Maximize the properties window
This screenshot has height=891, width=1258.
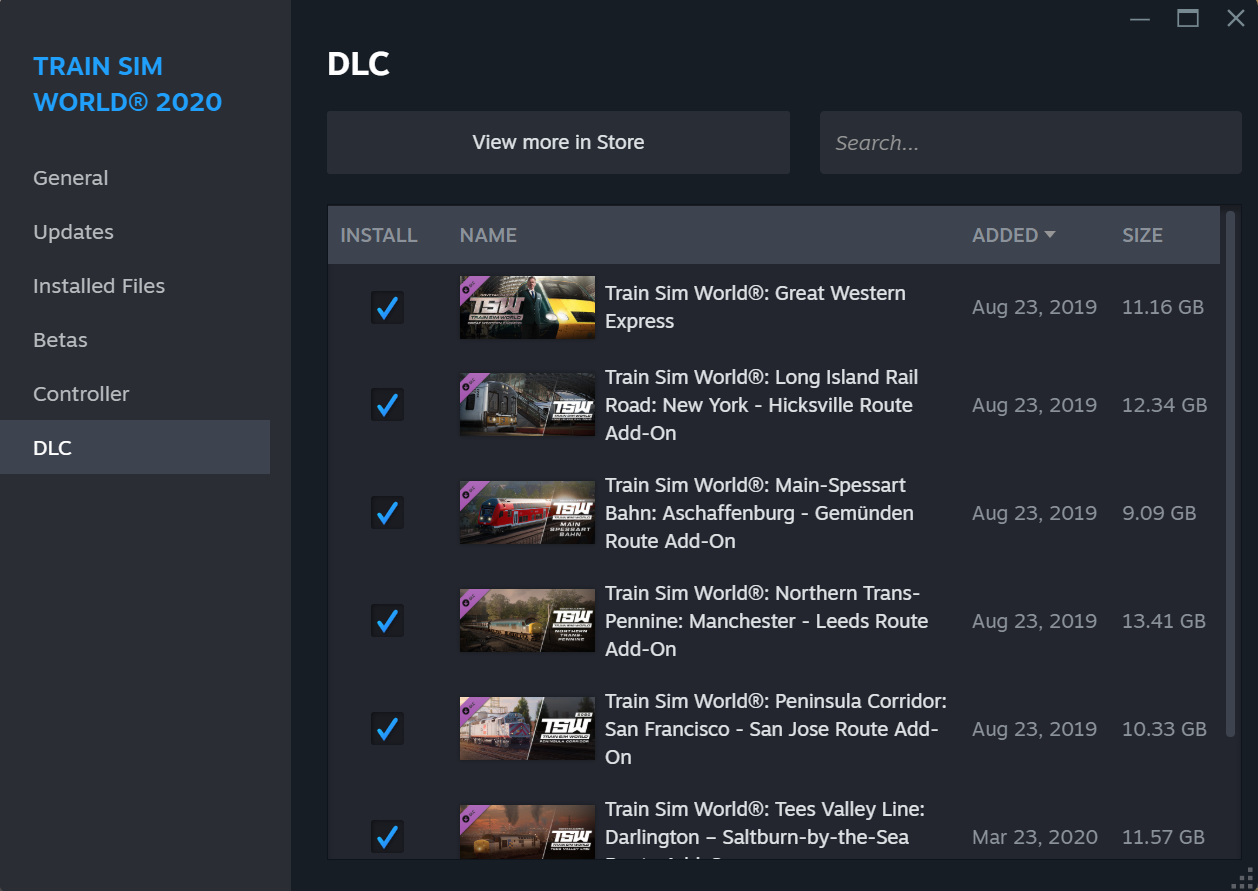tap(1188, 18)
